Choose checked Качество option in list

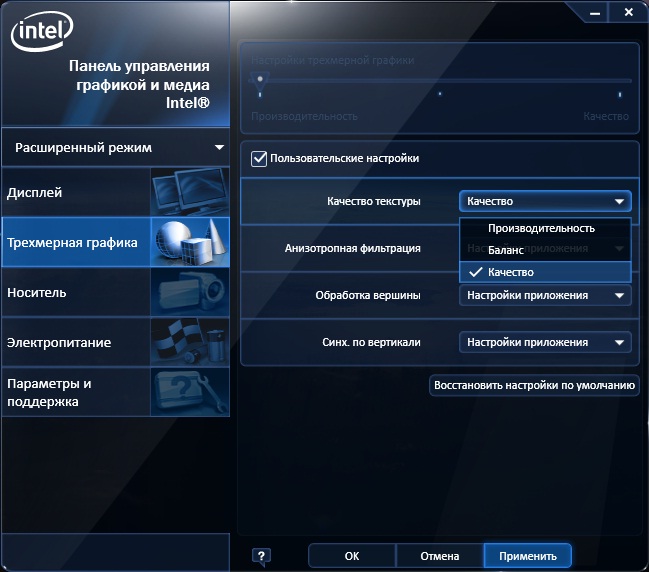545,272
